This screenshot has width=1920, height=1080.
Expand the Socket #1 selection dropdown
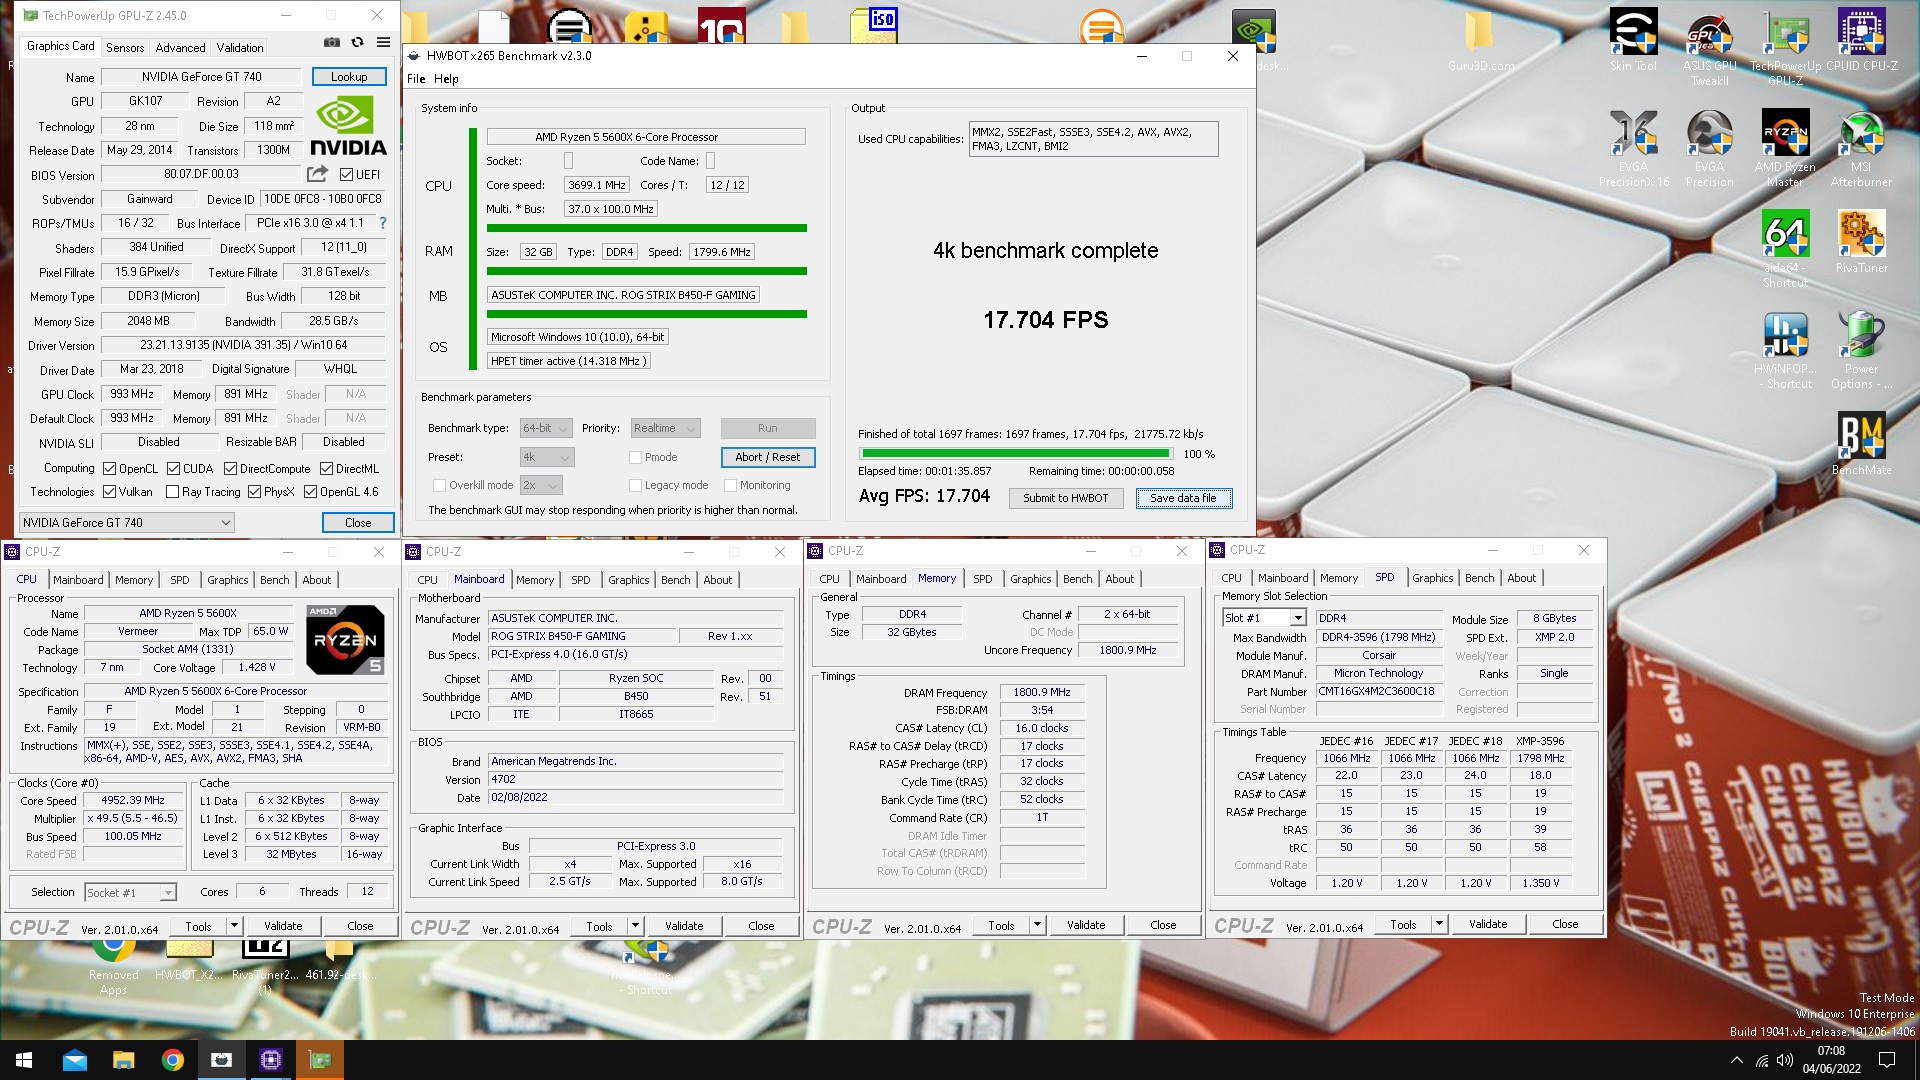pos(130,892)
